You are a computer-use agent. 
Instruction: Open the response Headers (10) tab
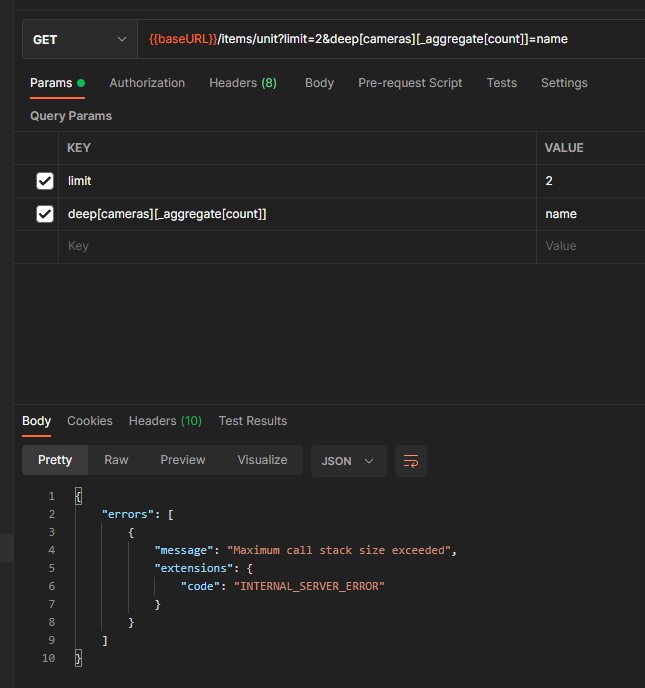165,421
